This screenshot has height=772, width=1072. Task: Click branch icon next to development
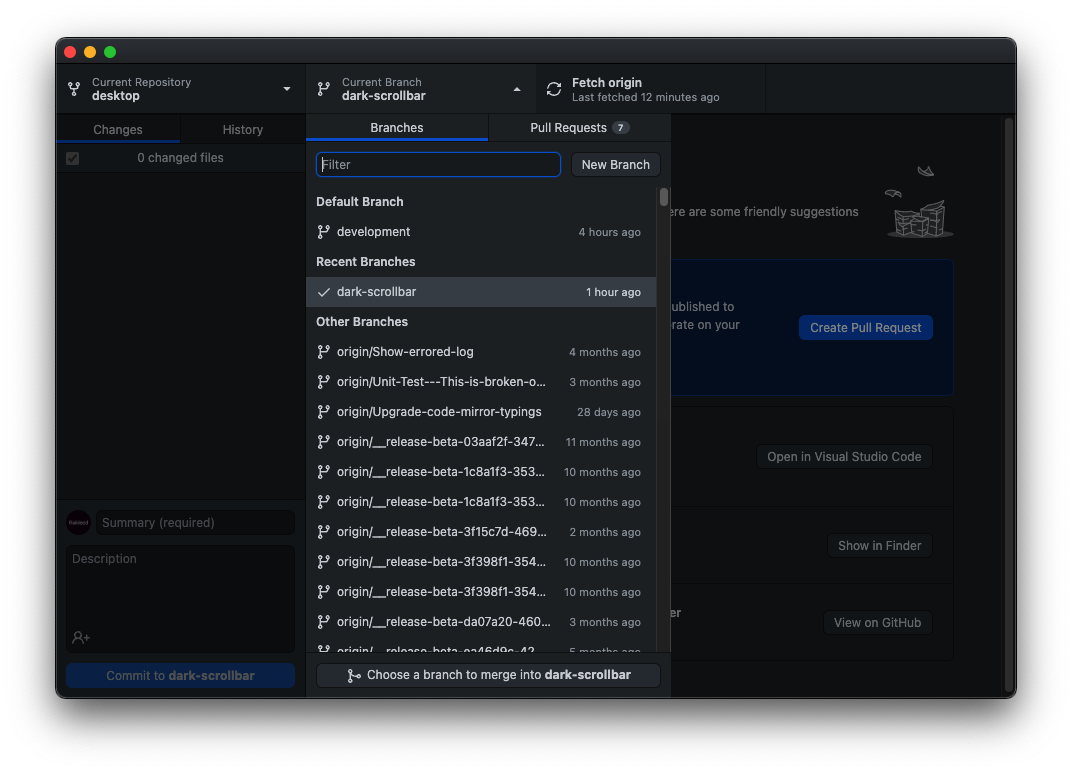(x=323, y=232)
